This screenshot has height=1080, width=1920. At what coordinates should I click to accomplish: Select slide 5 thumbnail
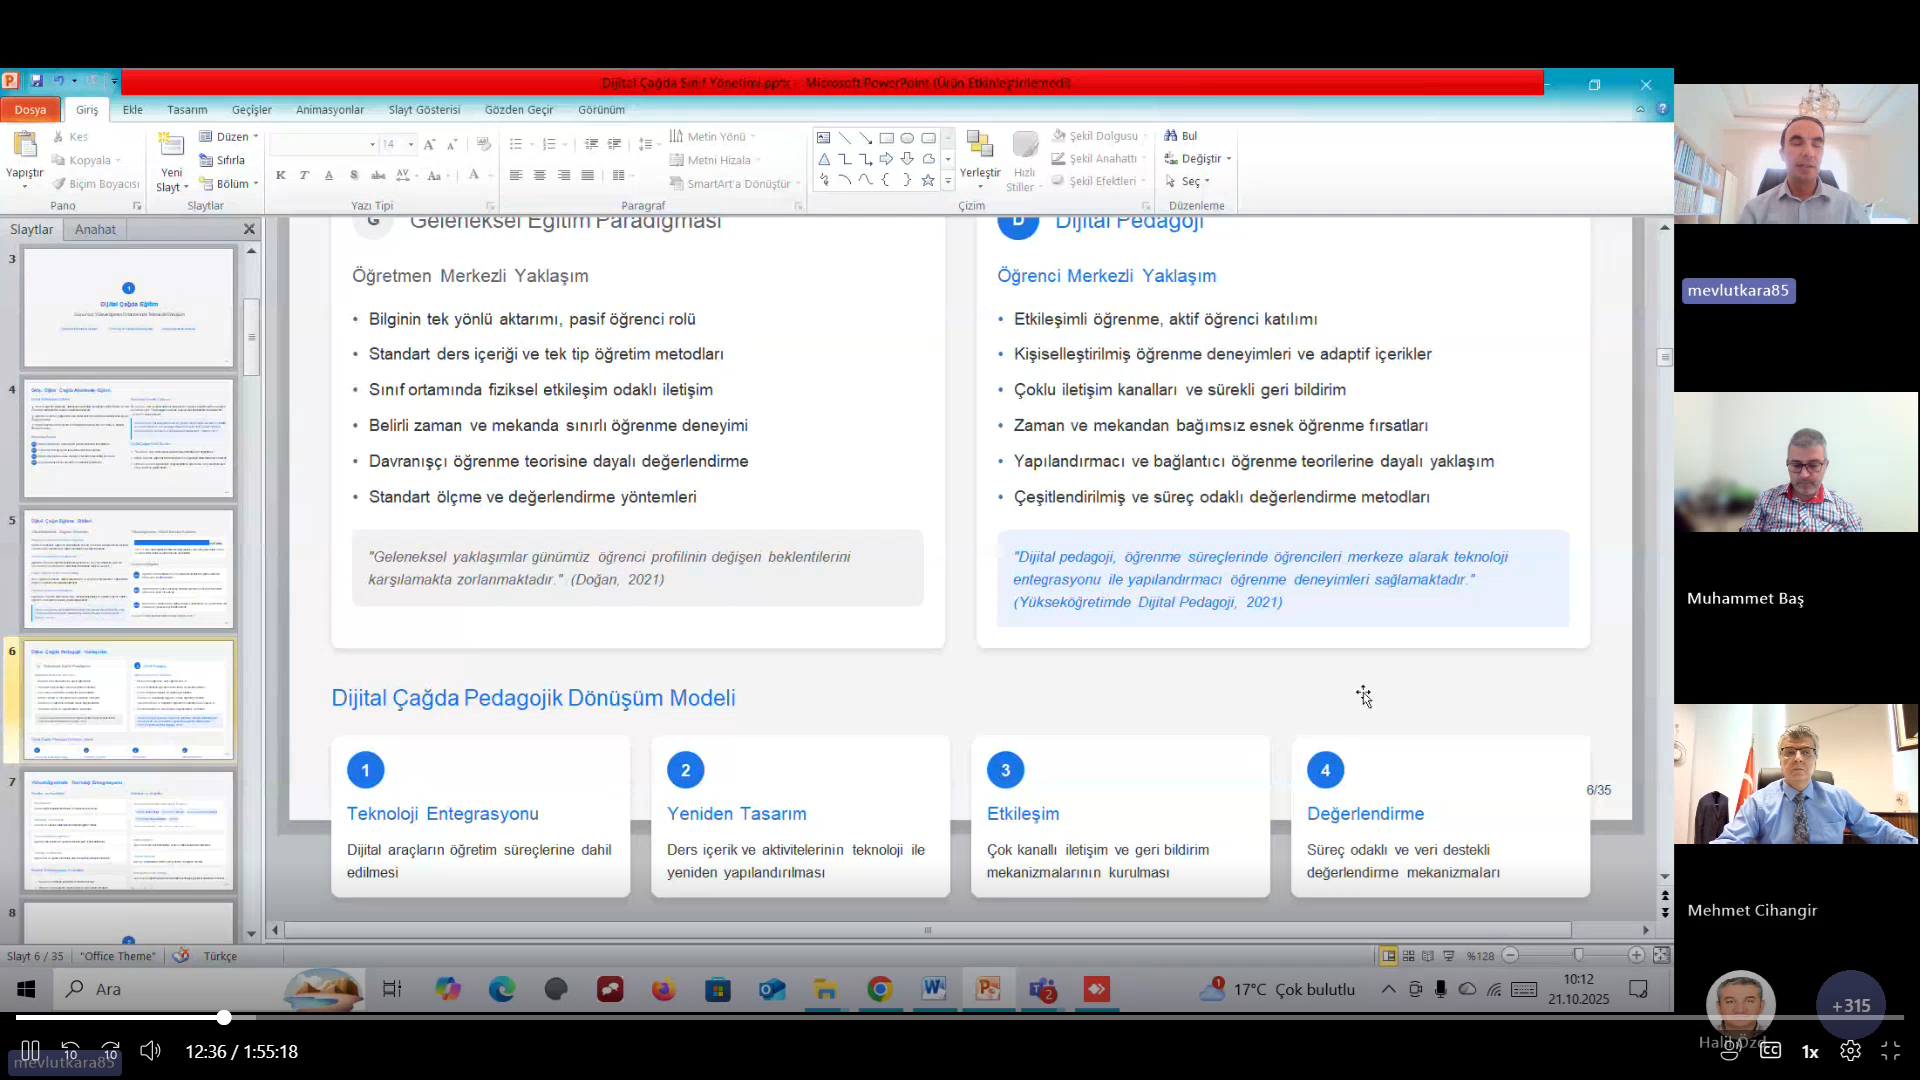click(128, 568)
